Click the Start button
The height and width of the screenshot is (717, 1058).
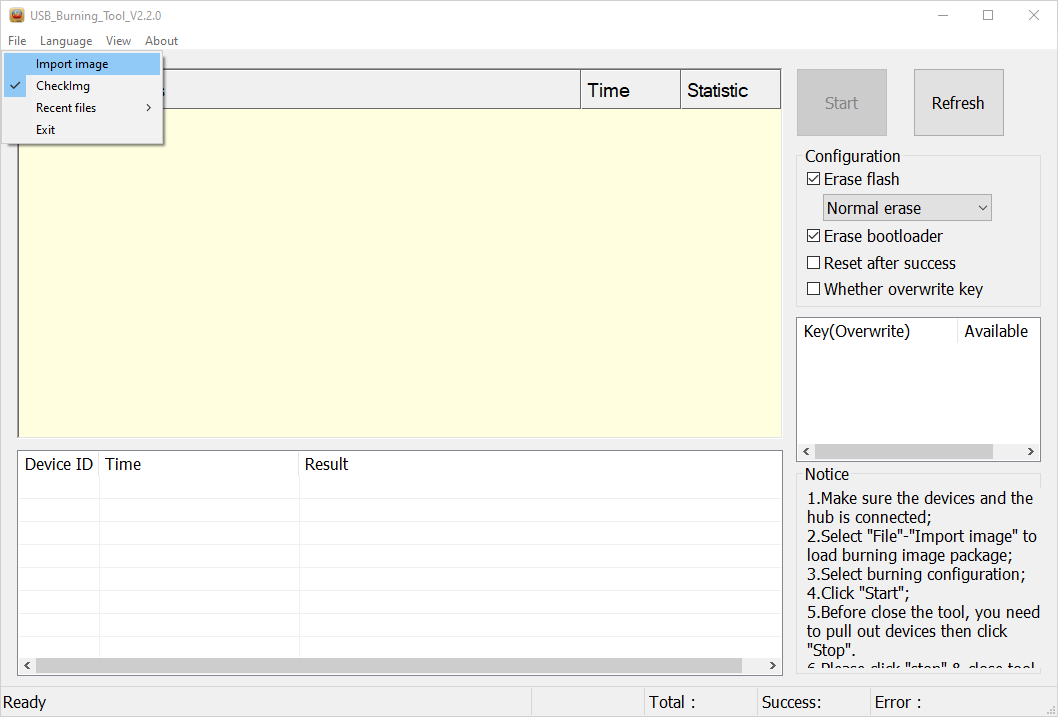coord(841,103)
